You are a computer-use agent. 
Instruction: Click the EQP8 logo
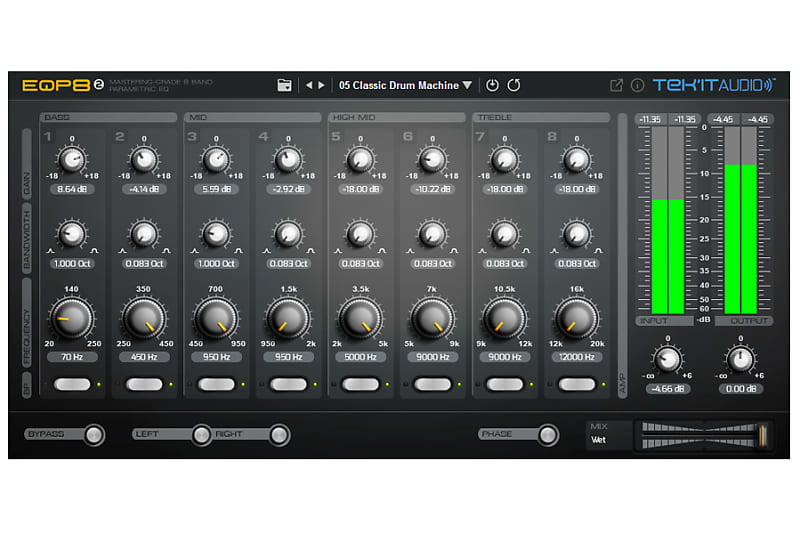pos(63,85)
